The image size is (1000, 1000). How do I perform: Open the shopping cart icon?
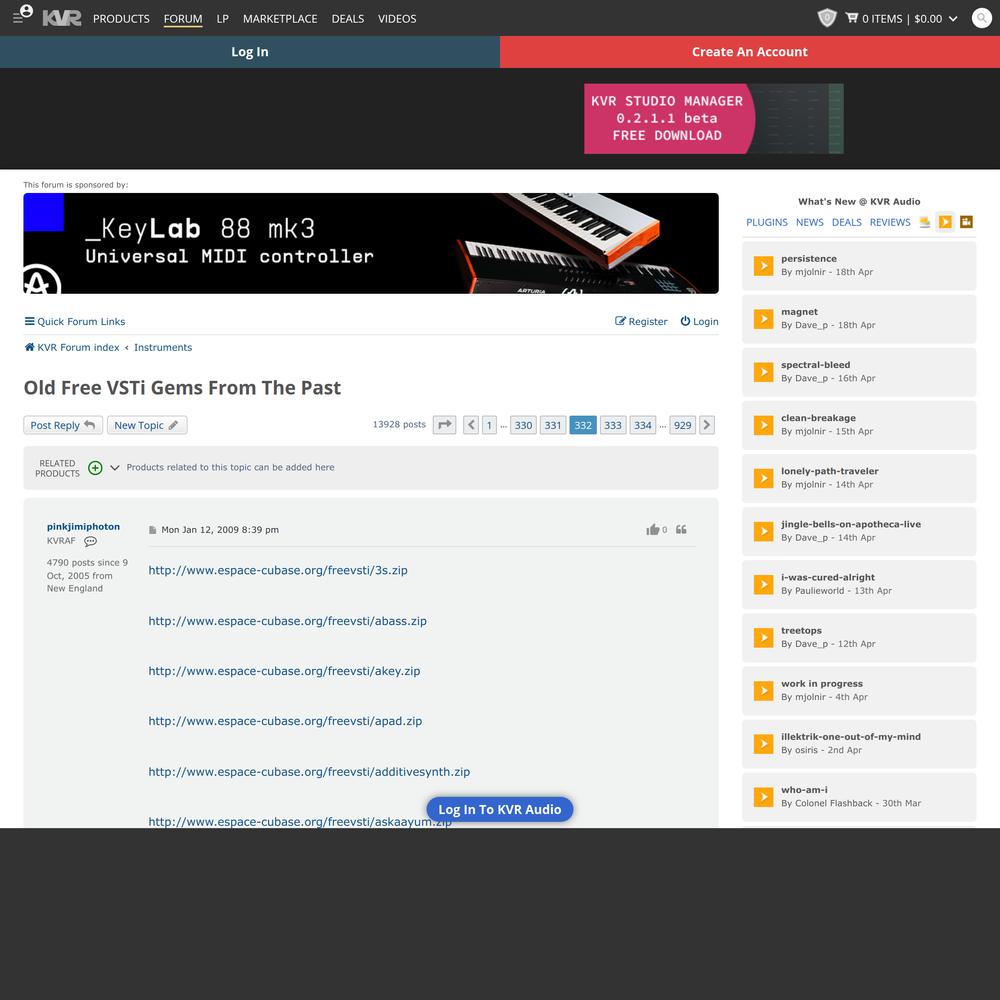coord(851,18)
